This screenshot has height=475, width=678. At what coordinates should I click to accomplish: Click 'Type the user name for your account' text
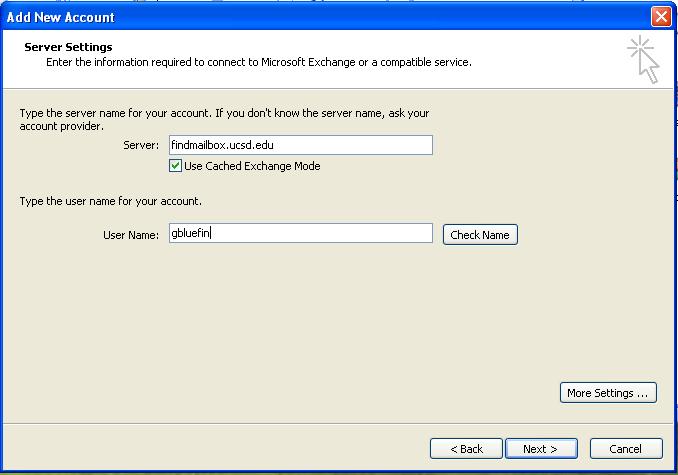111,201
